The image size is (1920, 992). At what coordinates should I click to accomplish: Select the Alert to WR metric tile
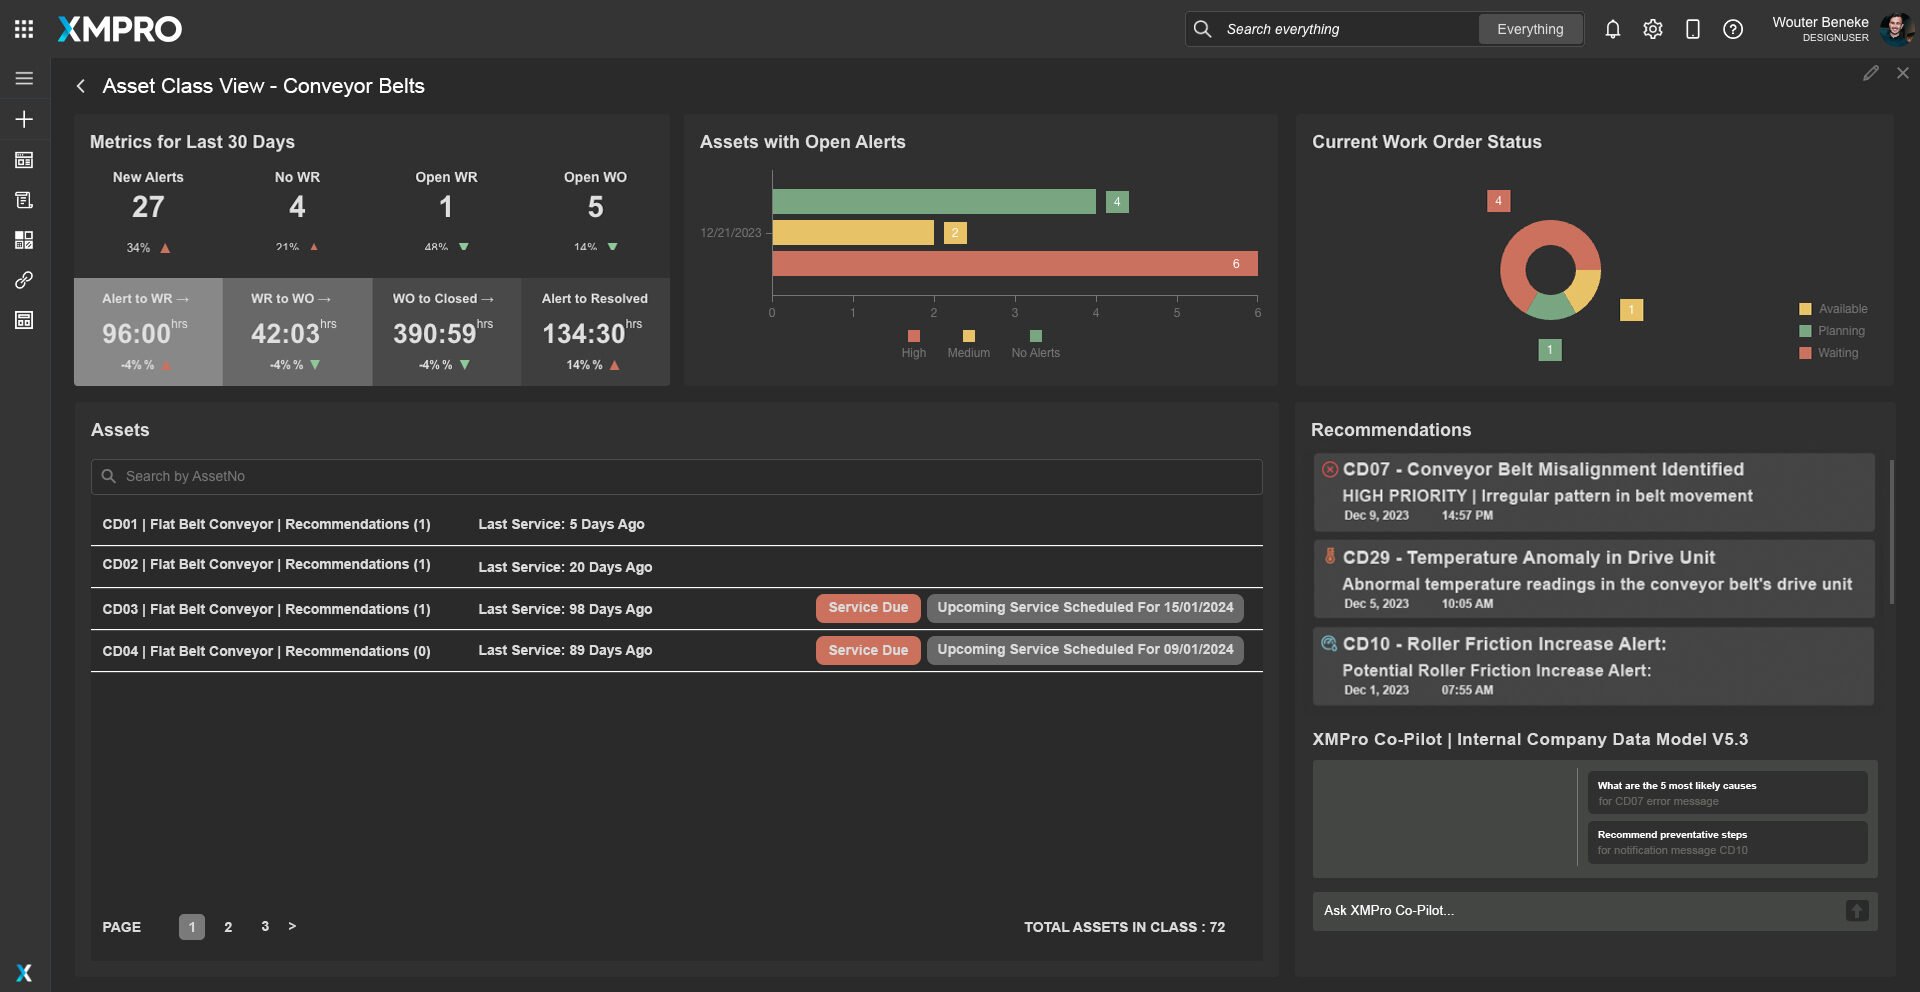(148, 332)
